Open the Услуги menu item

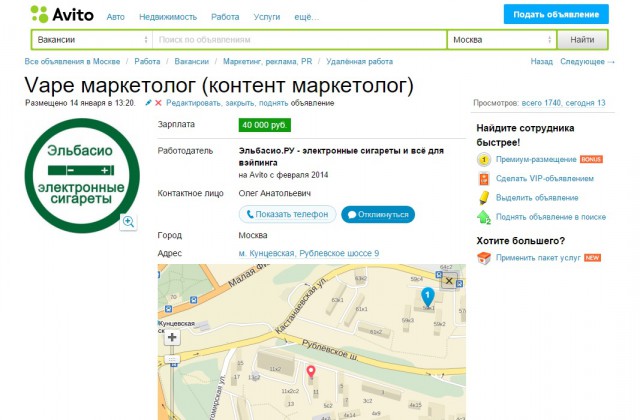(267, 17)
